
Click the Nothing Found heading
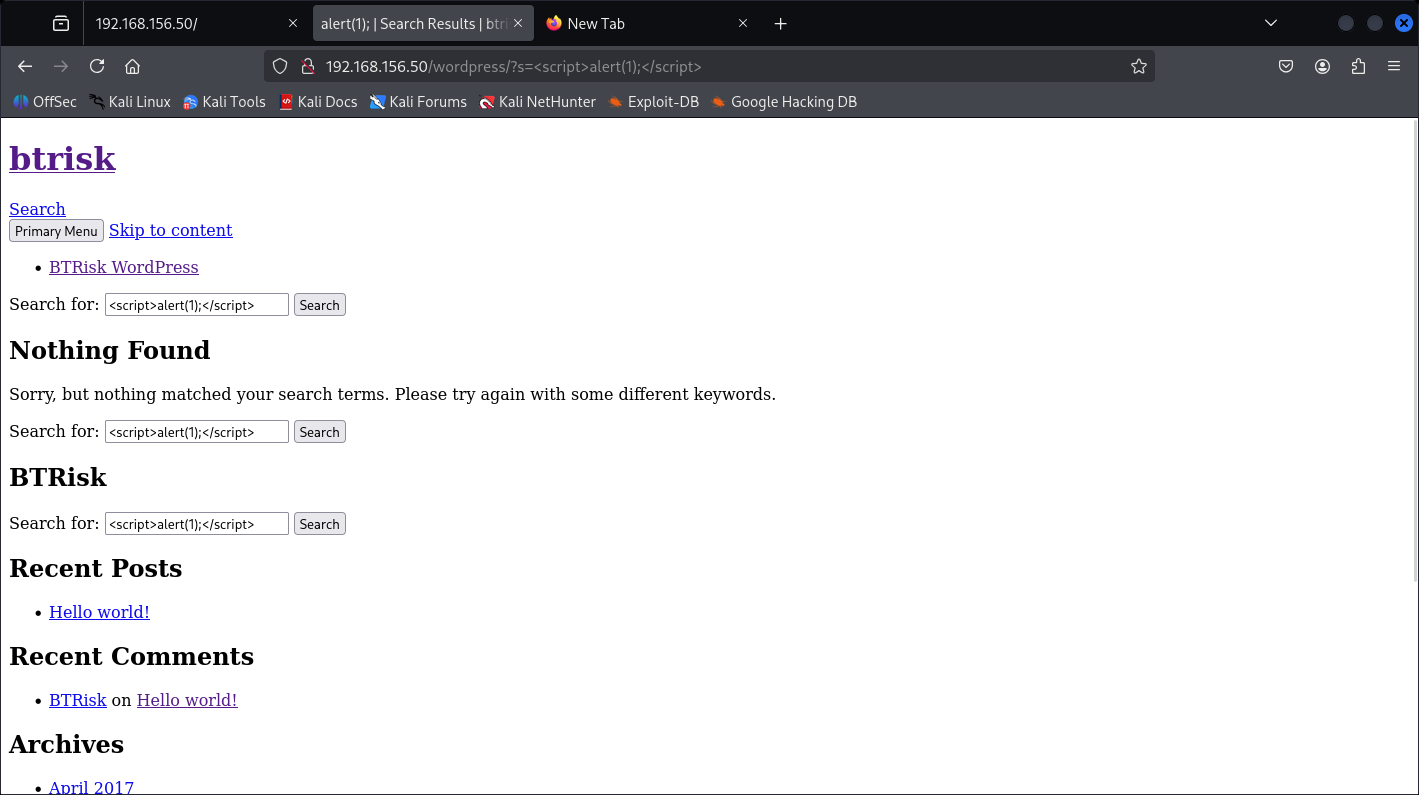110,350
